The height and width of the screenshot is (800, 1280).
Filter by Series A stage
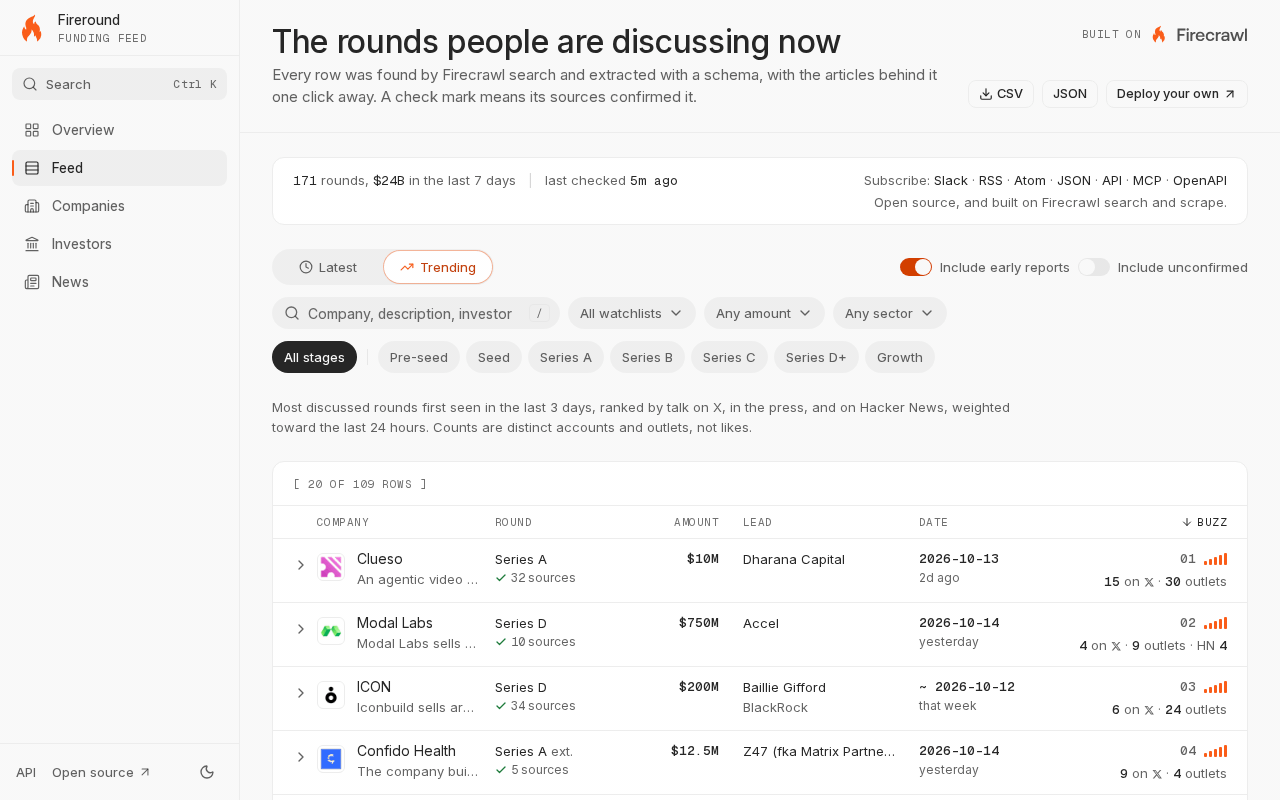[566, 357]
